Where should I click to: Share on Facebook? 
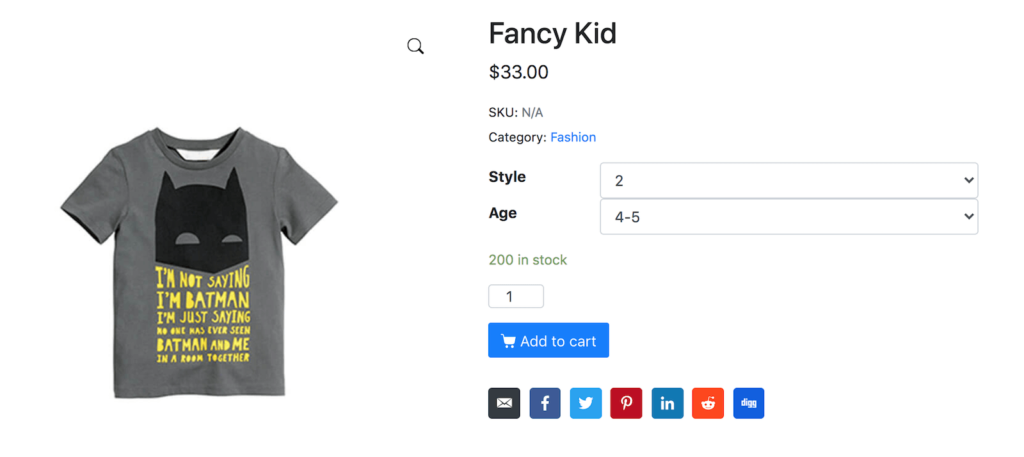click(x=545, y=403)
